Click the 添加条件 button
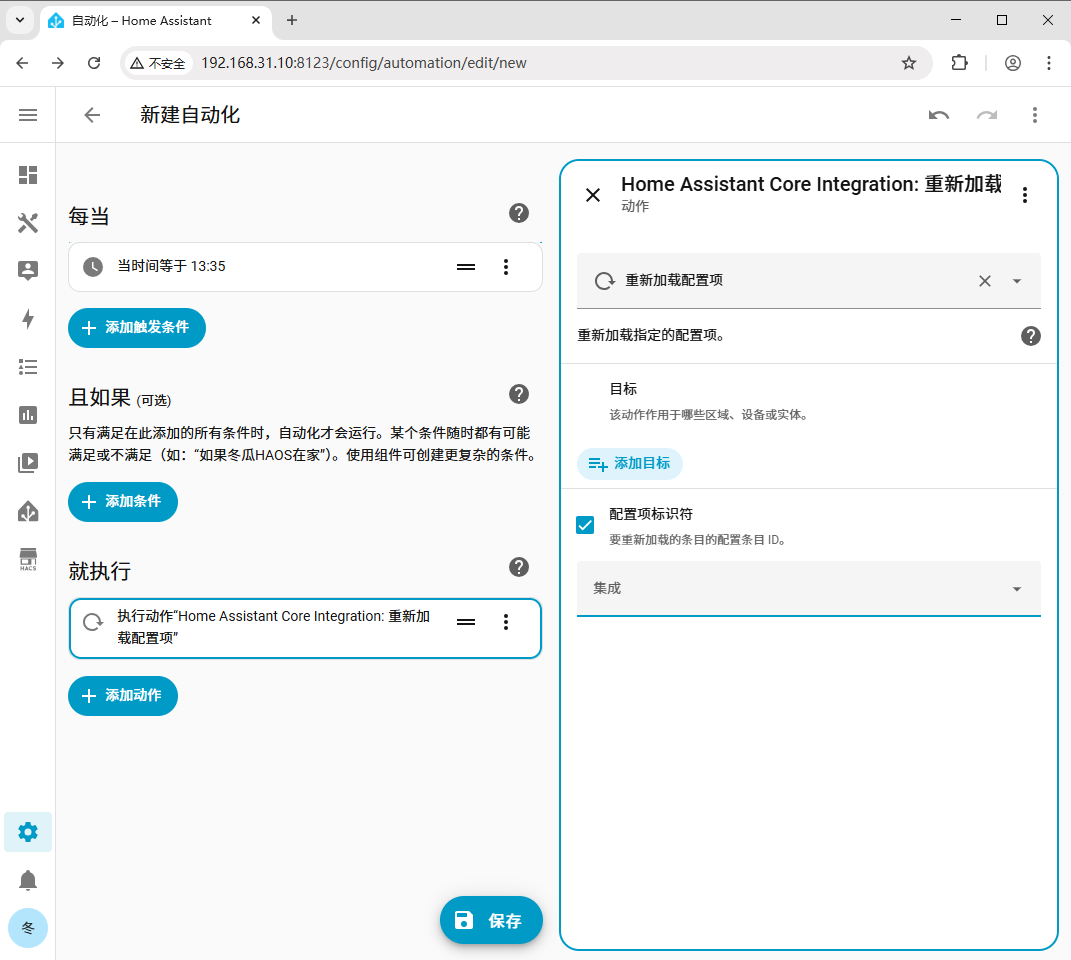The width and height of the screenshot is (1071, 960). 123,502
